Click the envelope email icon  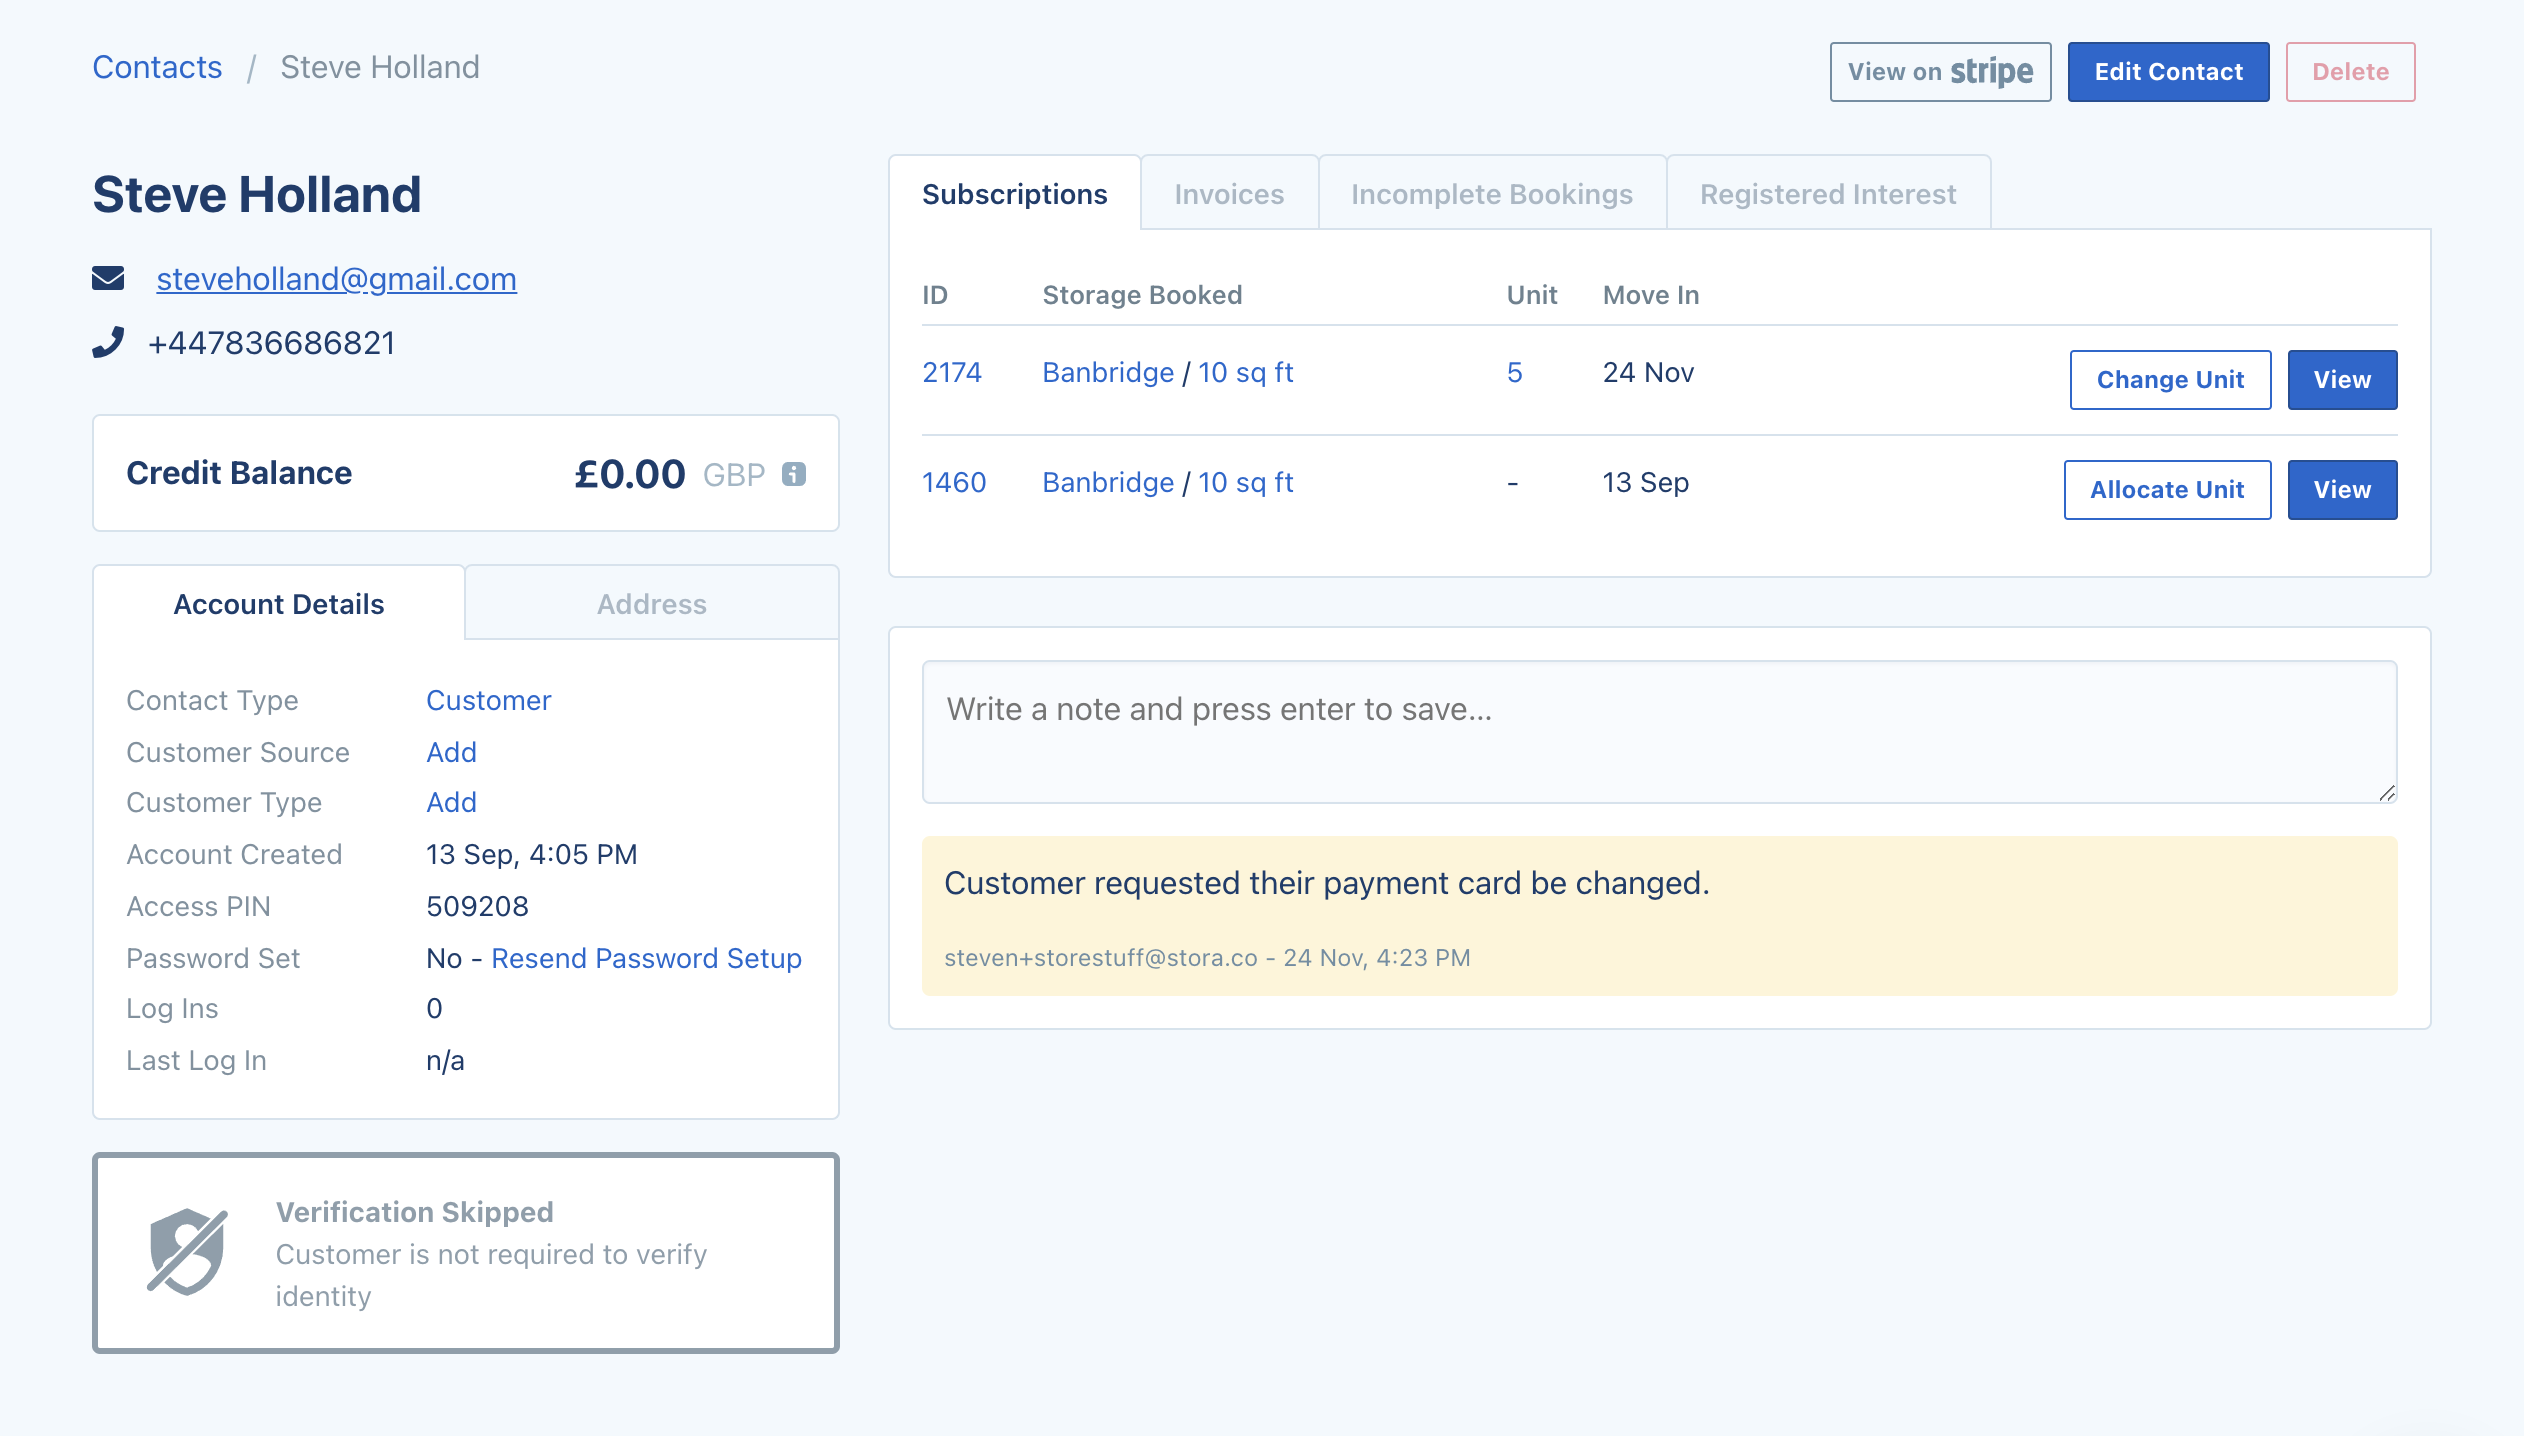click(x=108, y=278)
